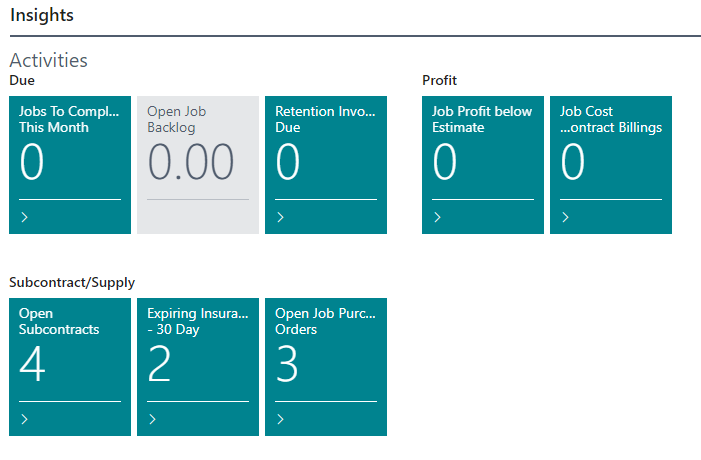This screenshot has width=701, height=460.
Task: Click the Job Cost Contract Billings zero value
Action: tap(573, 163)
